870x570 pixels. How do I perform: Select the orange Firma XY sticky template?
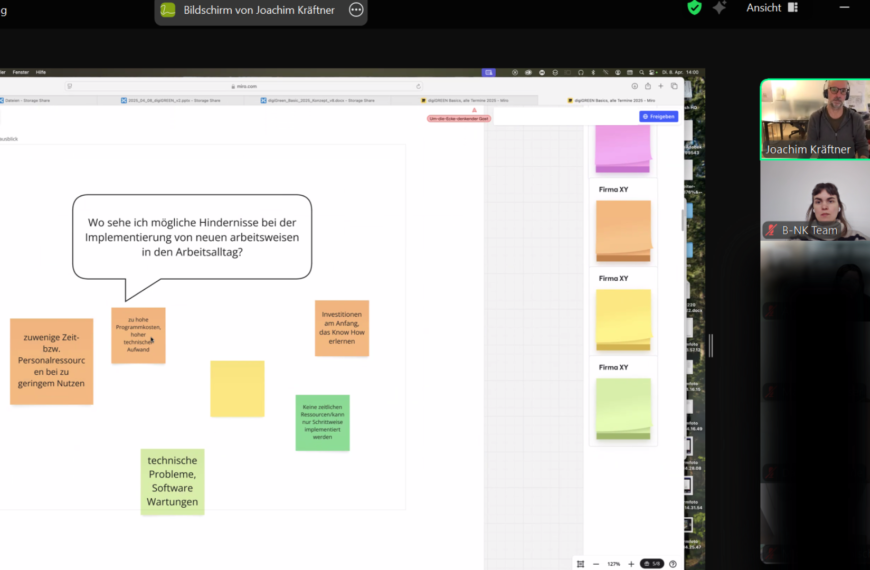(623, 231)
